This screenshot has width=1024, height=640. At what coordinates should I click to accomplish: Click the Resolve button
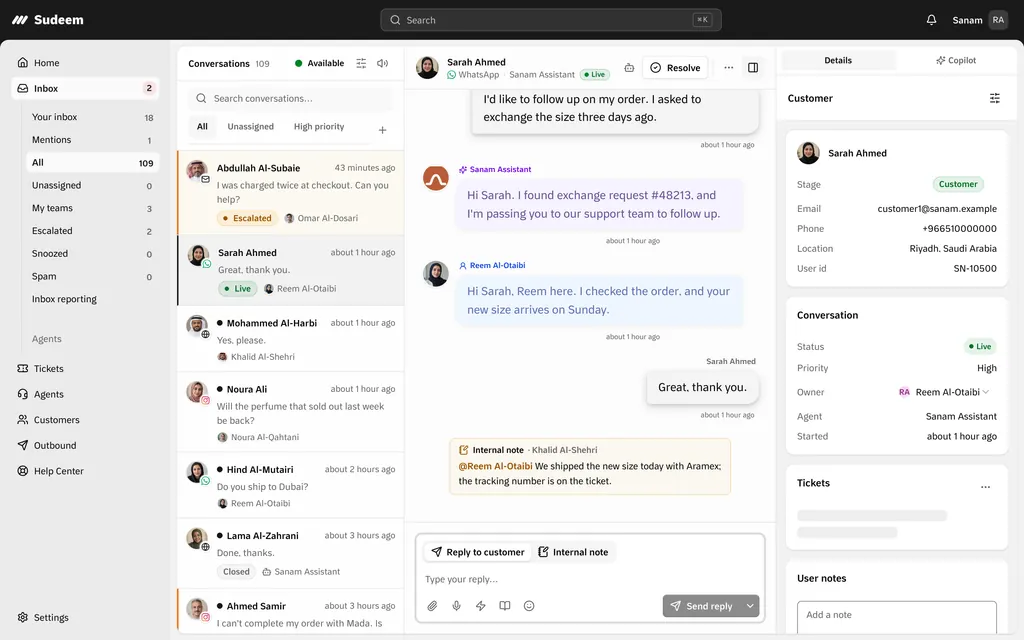point(675,67)
